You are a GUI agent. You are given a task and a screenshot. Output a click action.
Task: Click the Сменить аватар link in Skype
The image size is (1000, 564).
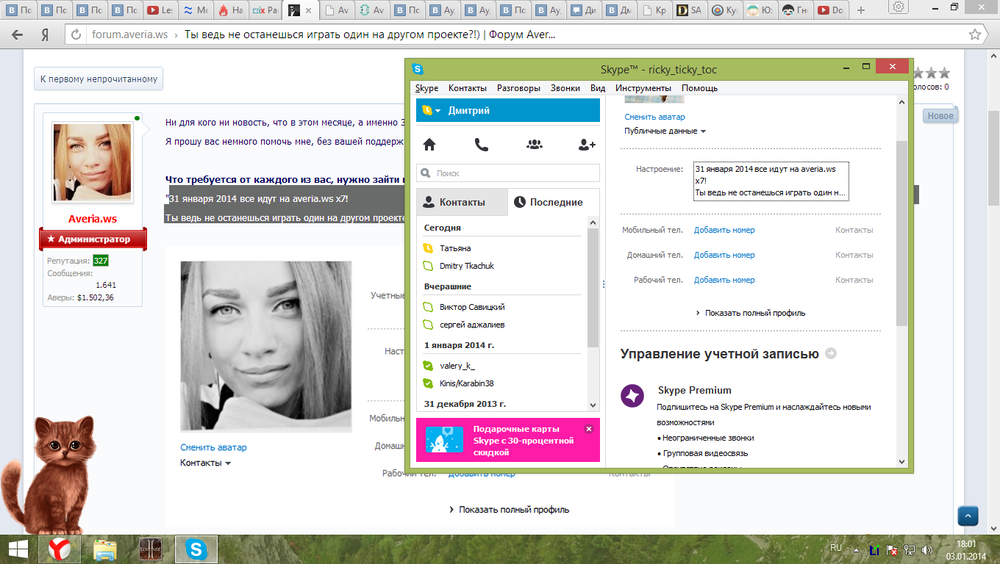[655, 117]
